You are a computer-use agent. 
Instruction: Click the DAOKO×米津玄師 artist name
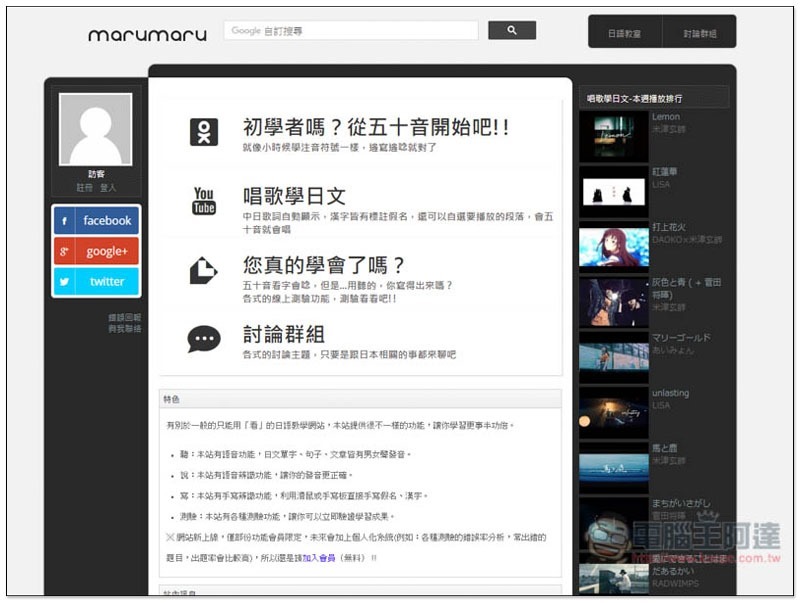(x=687, y=240)
